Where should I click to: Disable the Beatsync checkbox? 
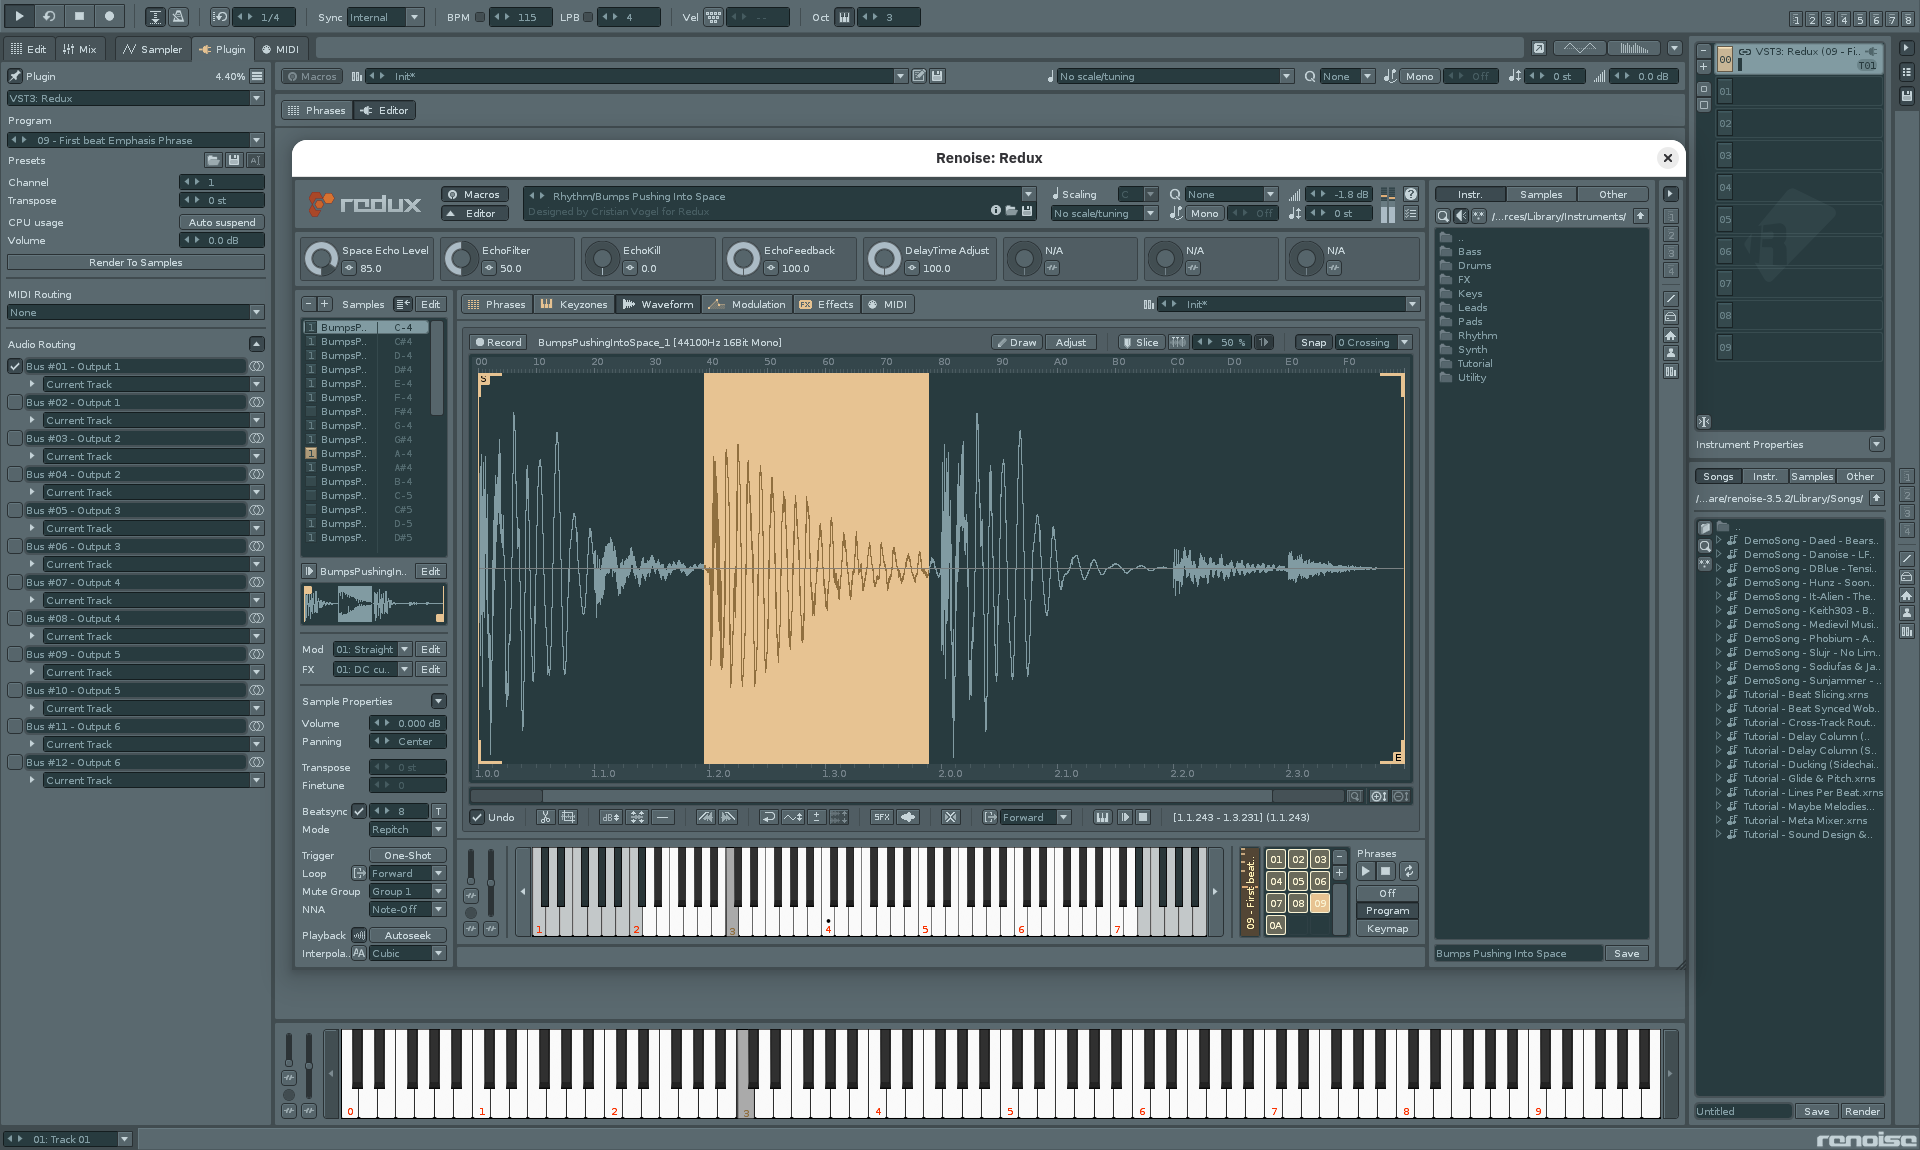click(x=359, y=811)
